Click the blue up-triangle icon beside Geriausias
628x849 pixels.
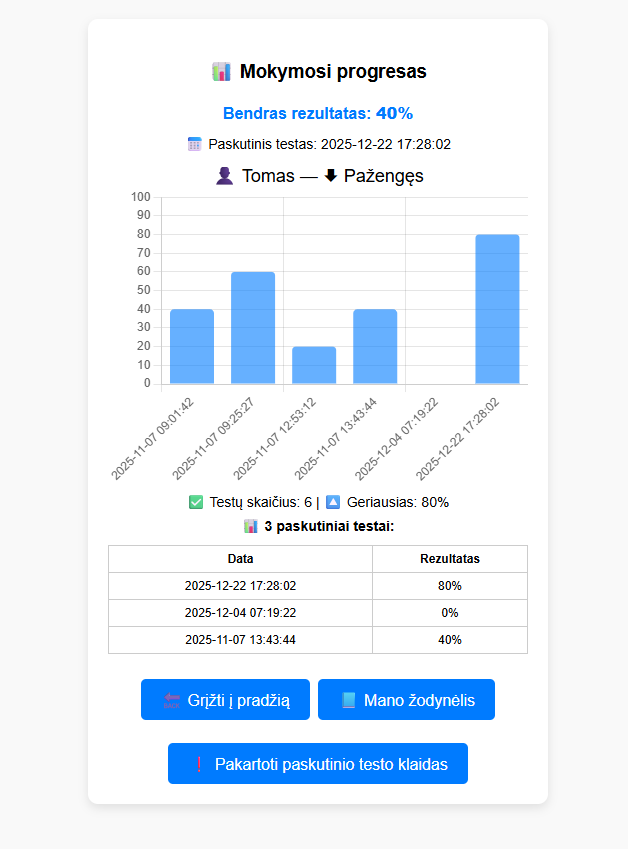(x=333, y=502)
